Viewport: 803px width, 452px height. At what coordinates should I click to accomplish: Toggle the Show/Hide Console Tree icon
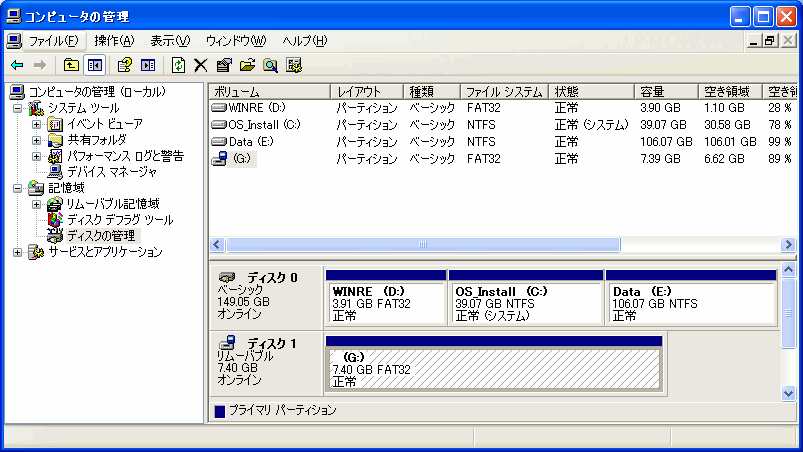94,65
